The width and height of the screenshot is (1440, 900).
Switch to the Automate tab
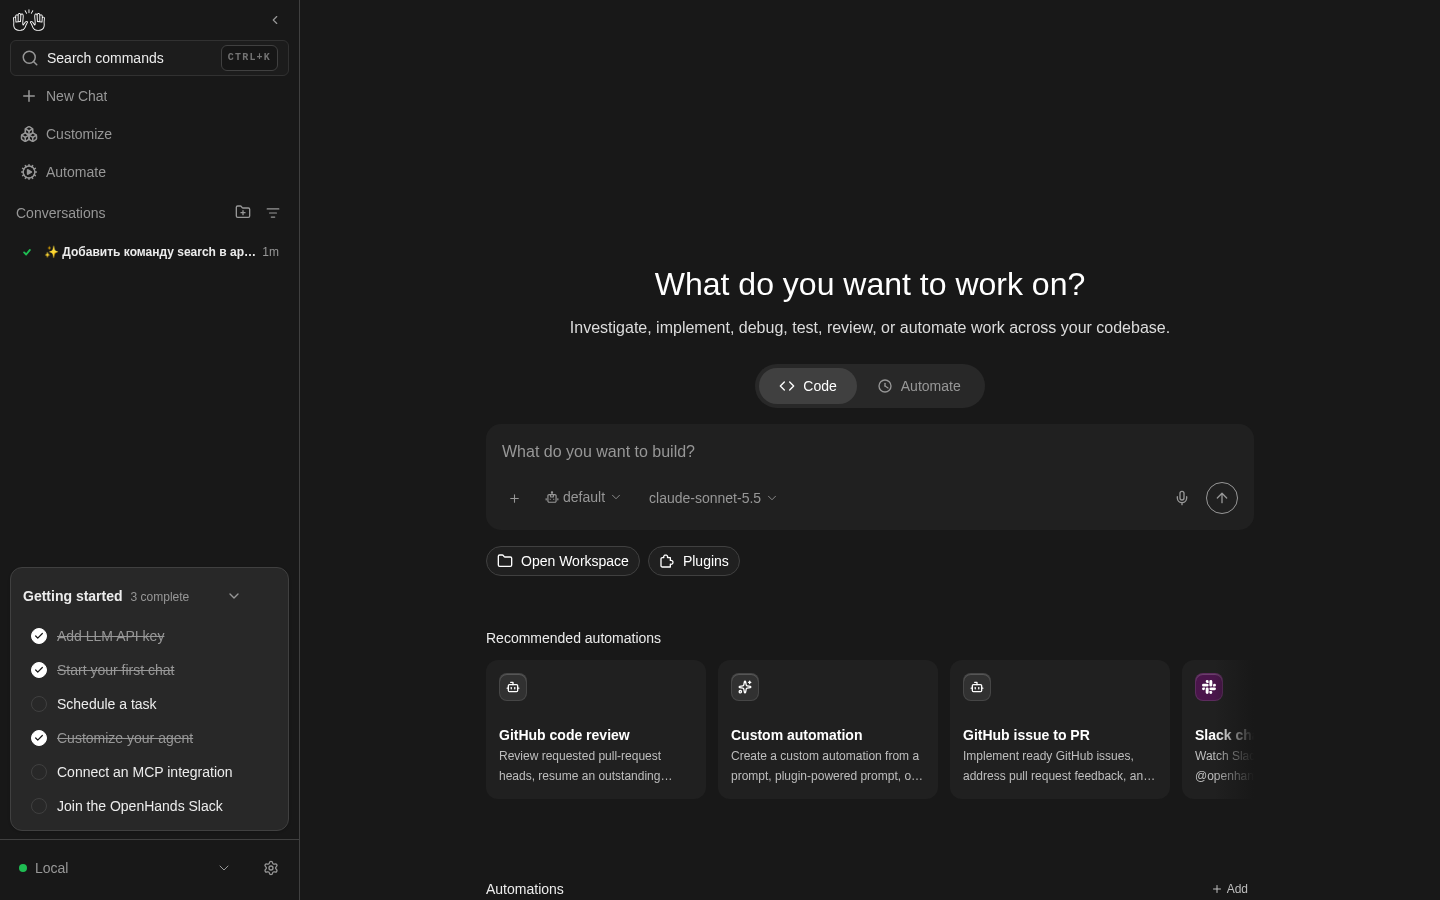[x=919, y=386]
